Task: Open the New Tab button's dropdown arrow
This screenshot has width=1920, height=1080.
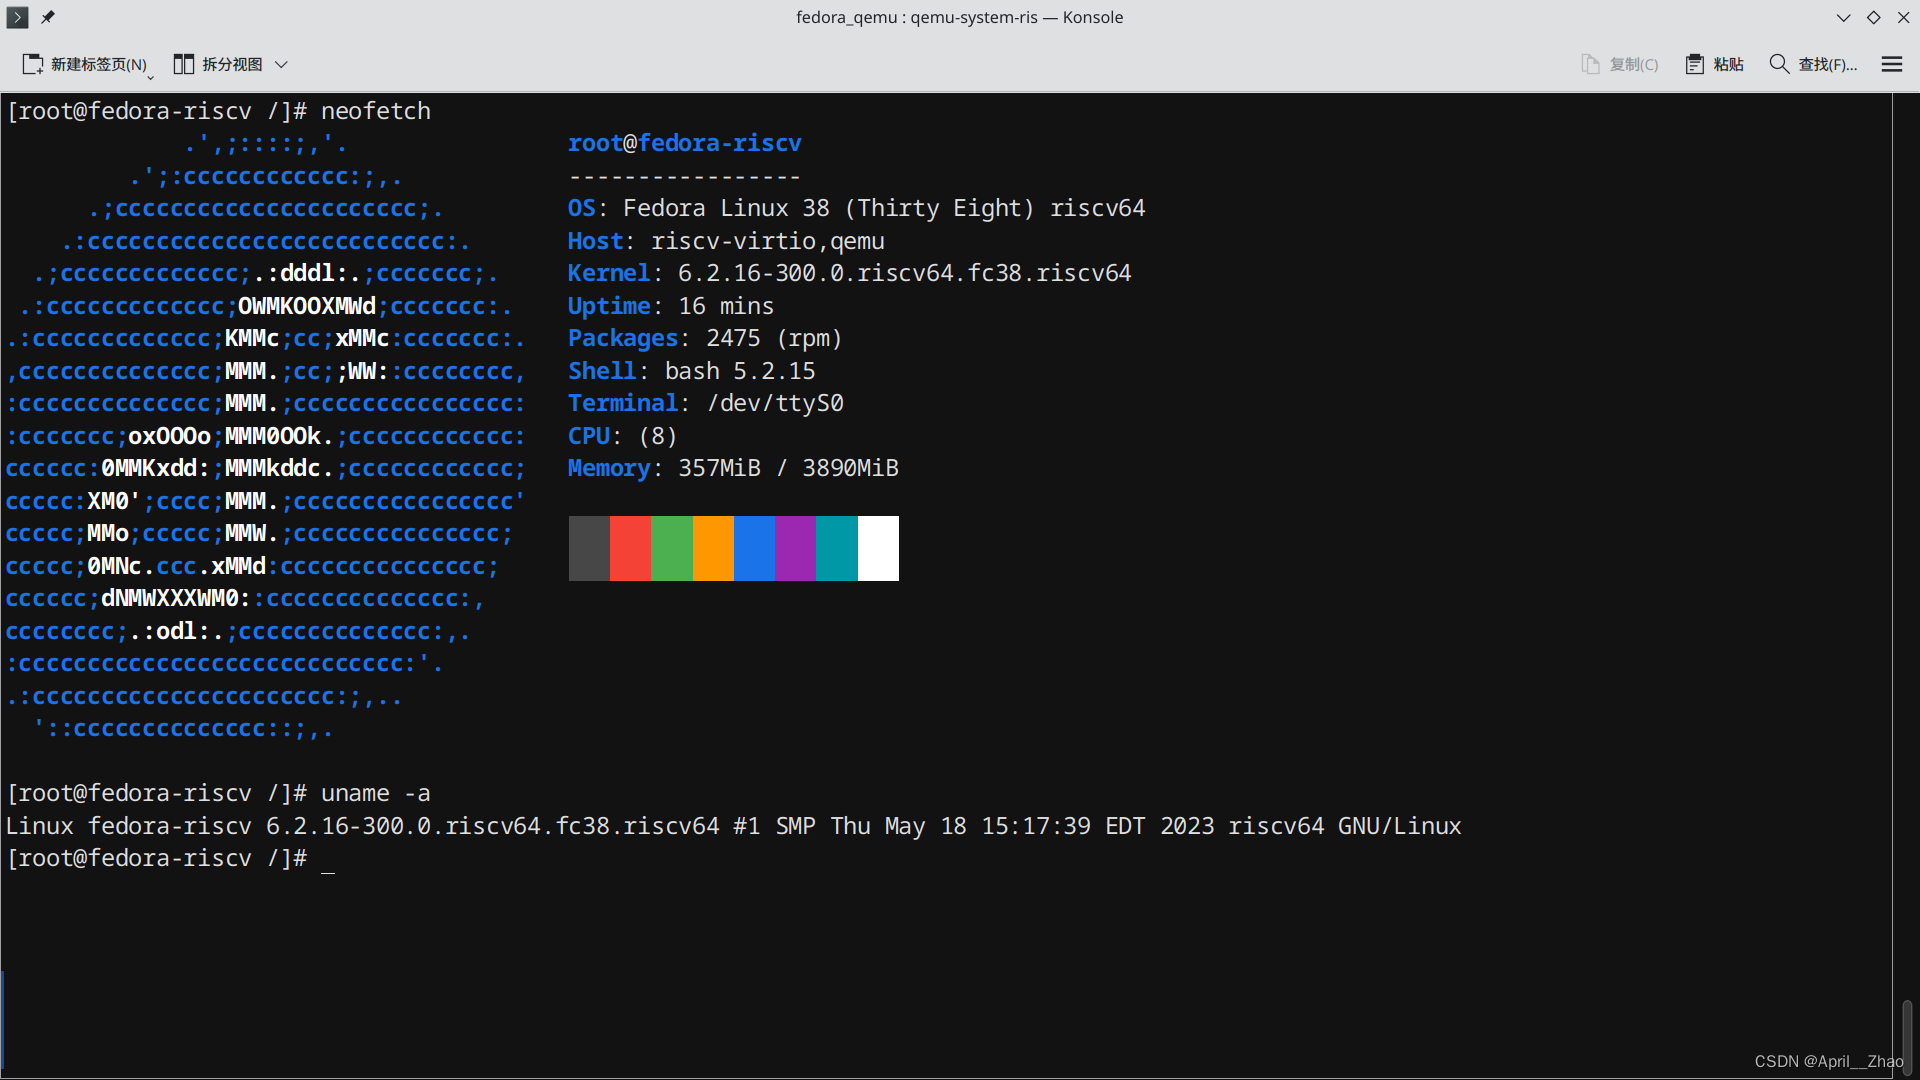Action: (x=150, y=76)
